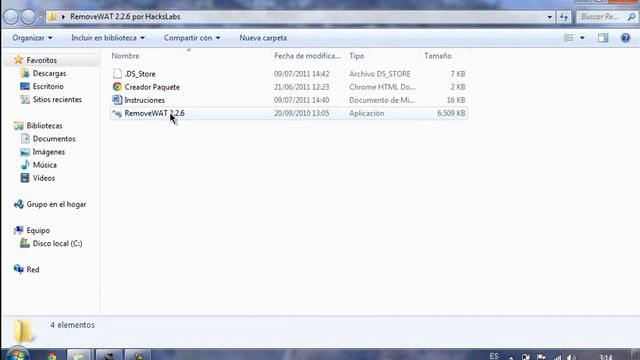640x360 pixels.
Task: Open Documentos library
Action: point(54,138)
